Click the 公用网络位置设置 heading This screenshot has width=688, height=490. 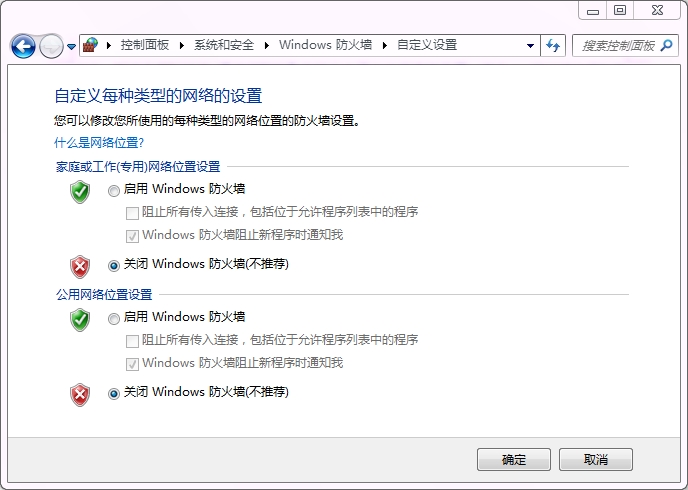(104, 294)
